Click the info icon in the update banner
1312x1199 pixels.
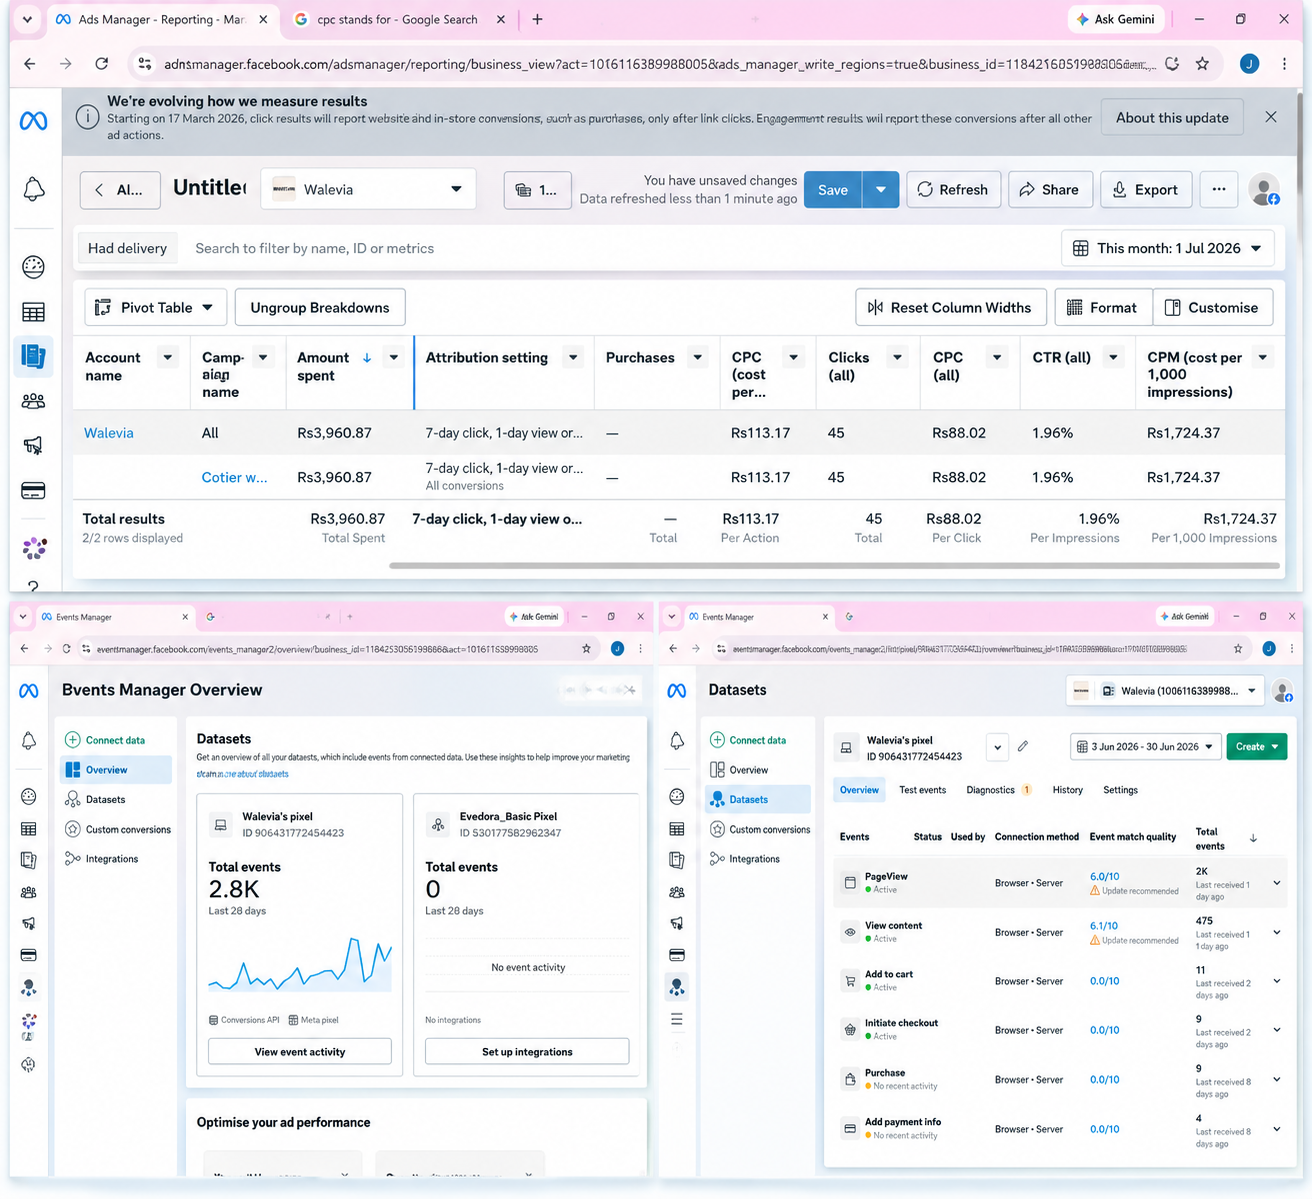(88, 118)
